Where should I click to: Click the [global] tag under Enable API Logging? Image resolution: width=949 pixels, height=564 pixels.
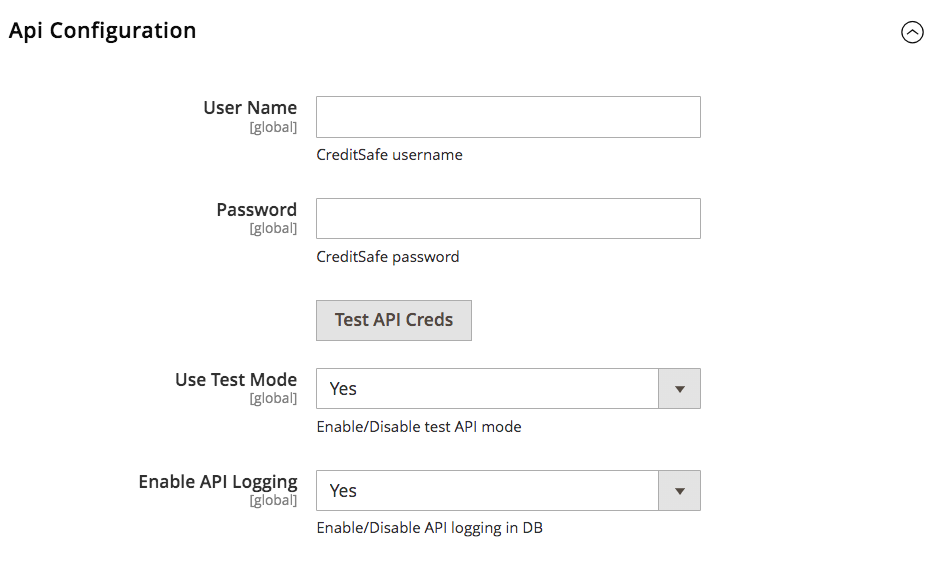(273, 501)
